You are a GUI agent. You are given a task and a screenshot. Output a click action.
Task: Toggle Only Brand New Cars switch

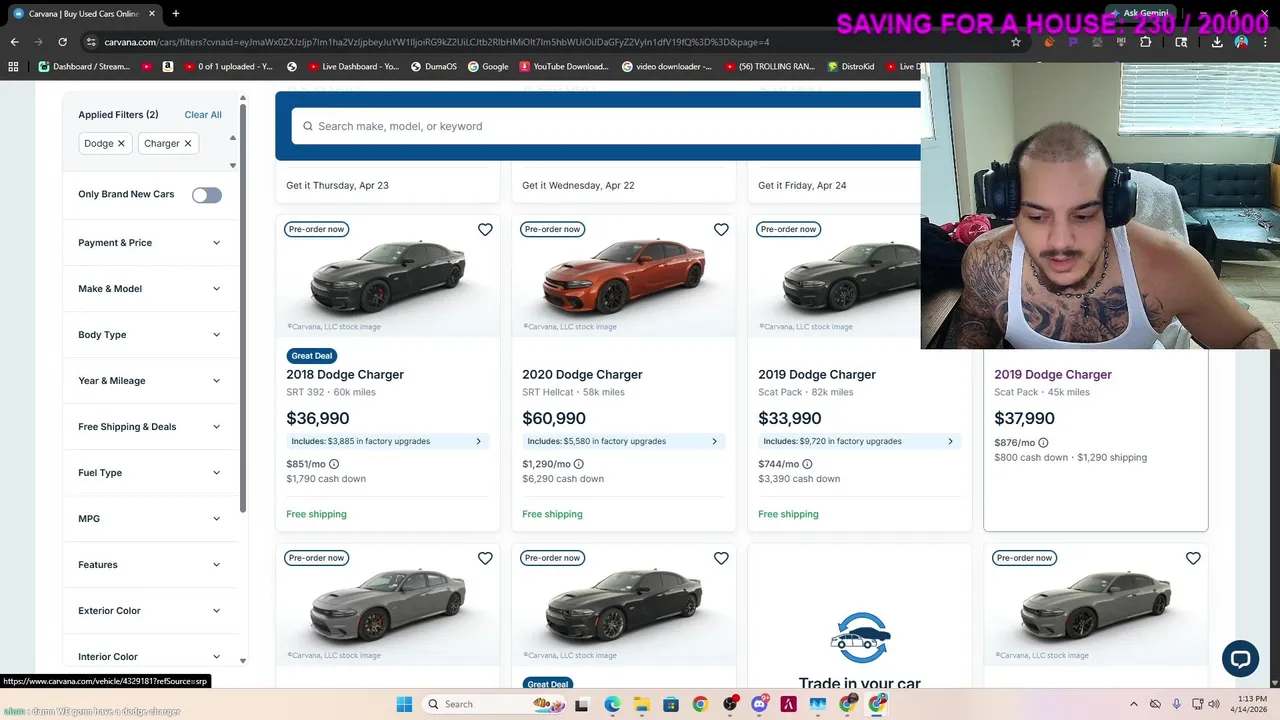pyautogui.click(x=207, y=195)
